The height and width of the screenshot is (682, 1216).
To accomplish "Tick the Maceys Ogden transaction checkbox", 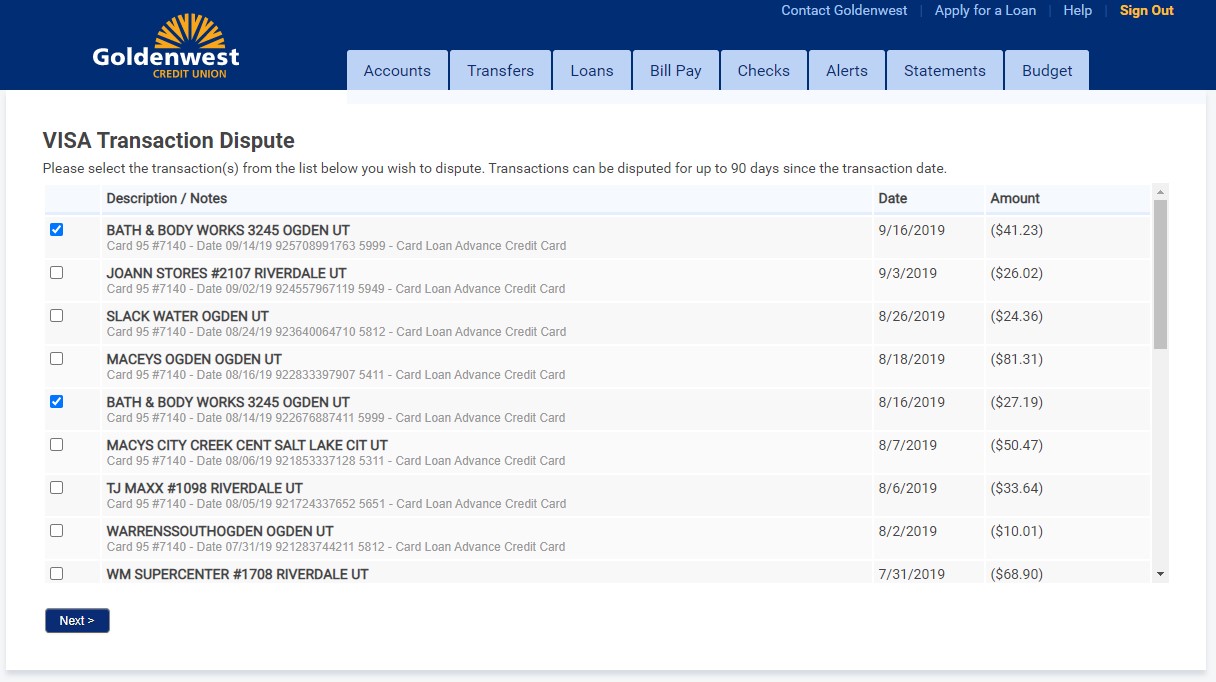I will pos(56,359).
